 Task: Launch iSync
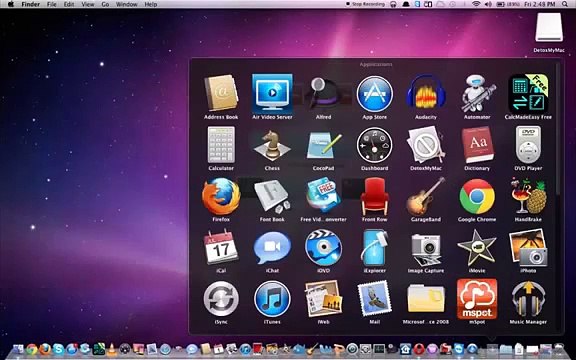(221, 299)
